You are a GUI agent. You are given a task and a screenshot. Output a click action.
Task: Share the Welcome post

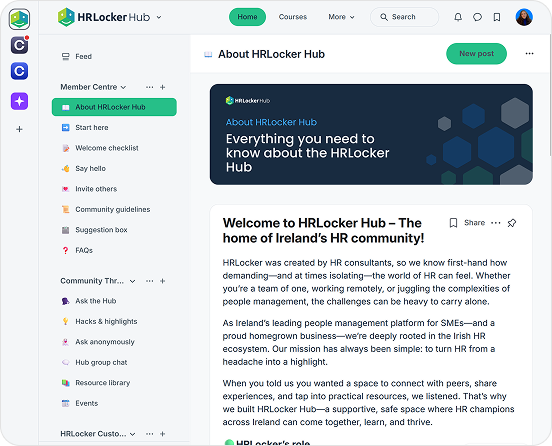(x=475, y=223)
